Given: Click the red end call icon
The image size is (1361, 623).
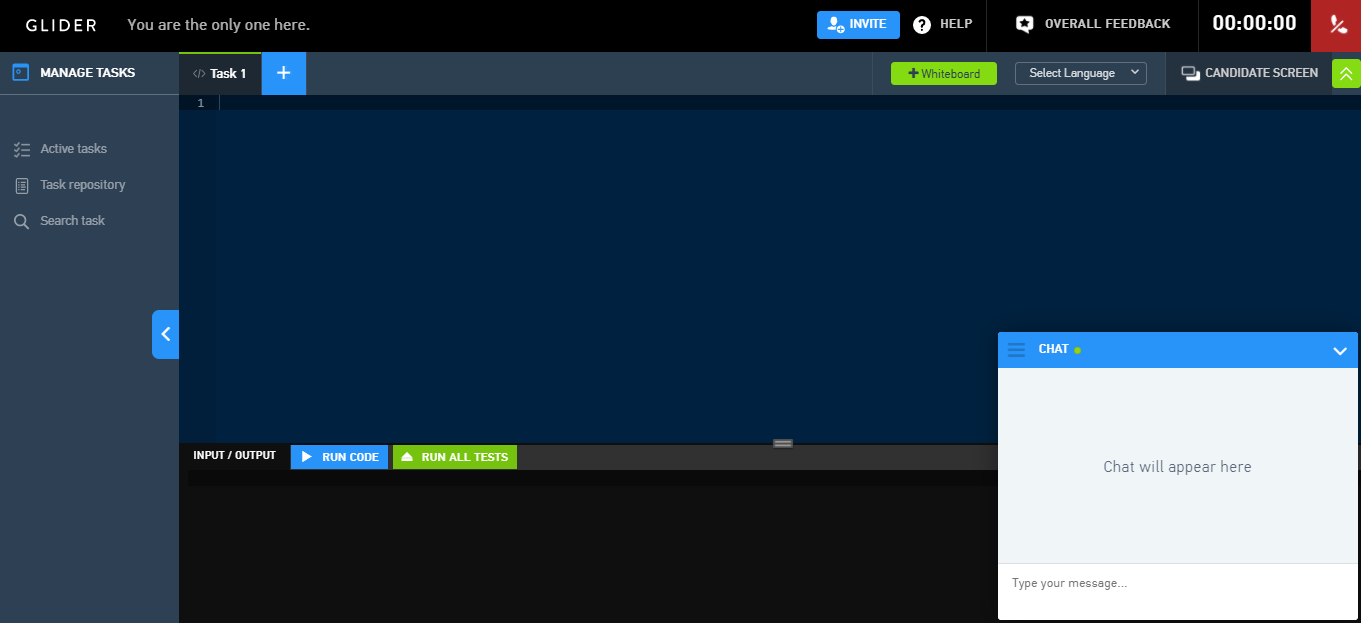Looking at the screenshot, I should (x=1337, y=25).
